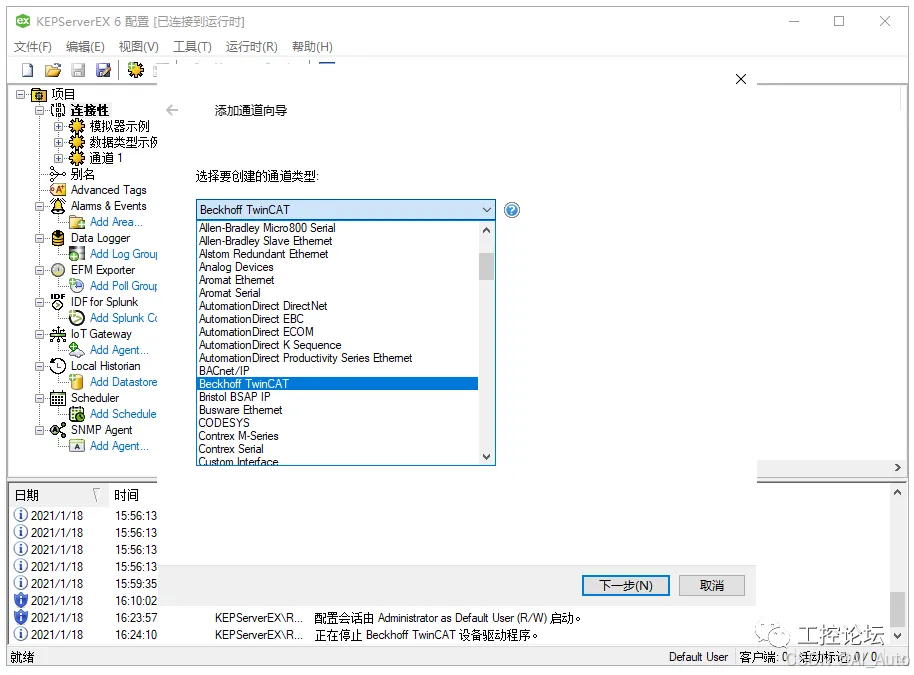This screenshot has width=914, height=675.
Task: Click driver list scrollbar down arrow
Action: click(487, 457)
